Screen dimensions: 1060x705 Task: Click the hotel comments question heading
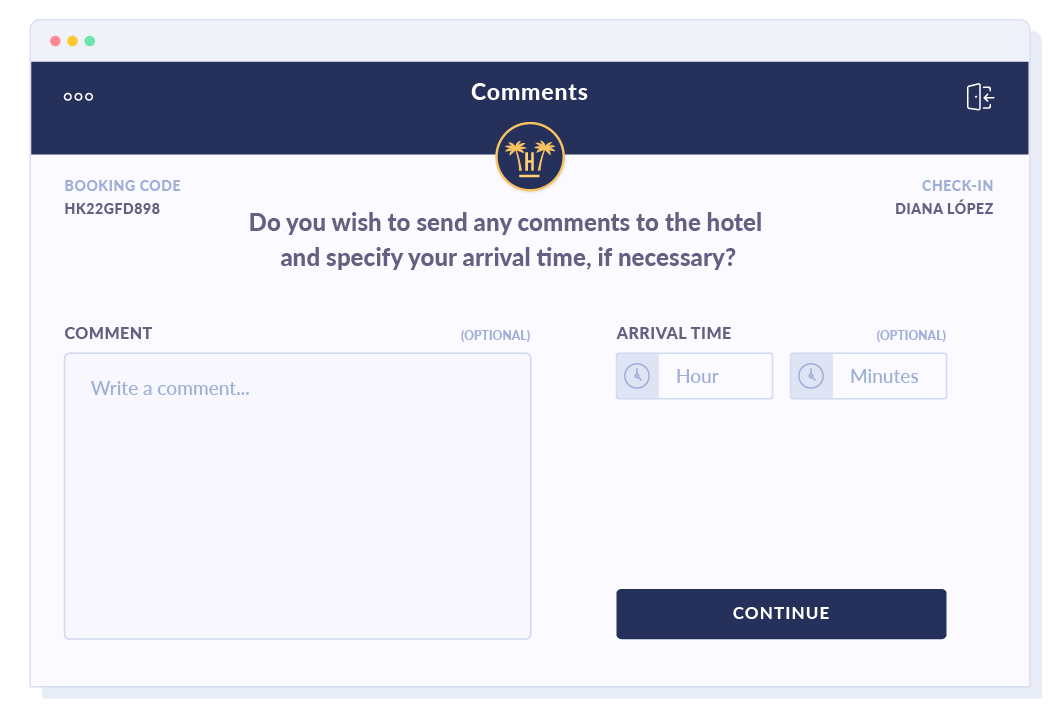(506, 240)
